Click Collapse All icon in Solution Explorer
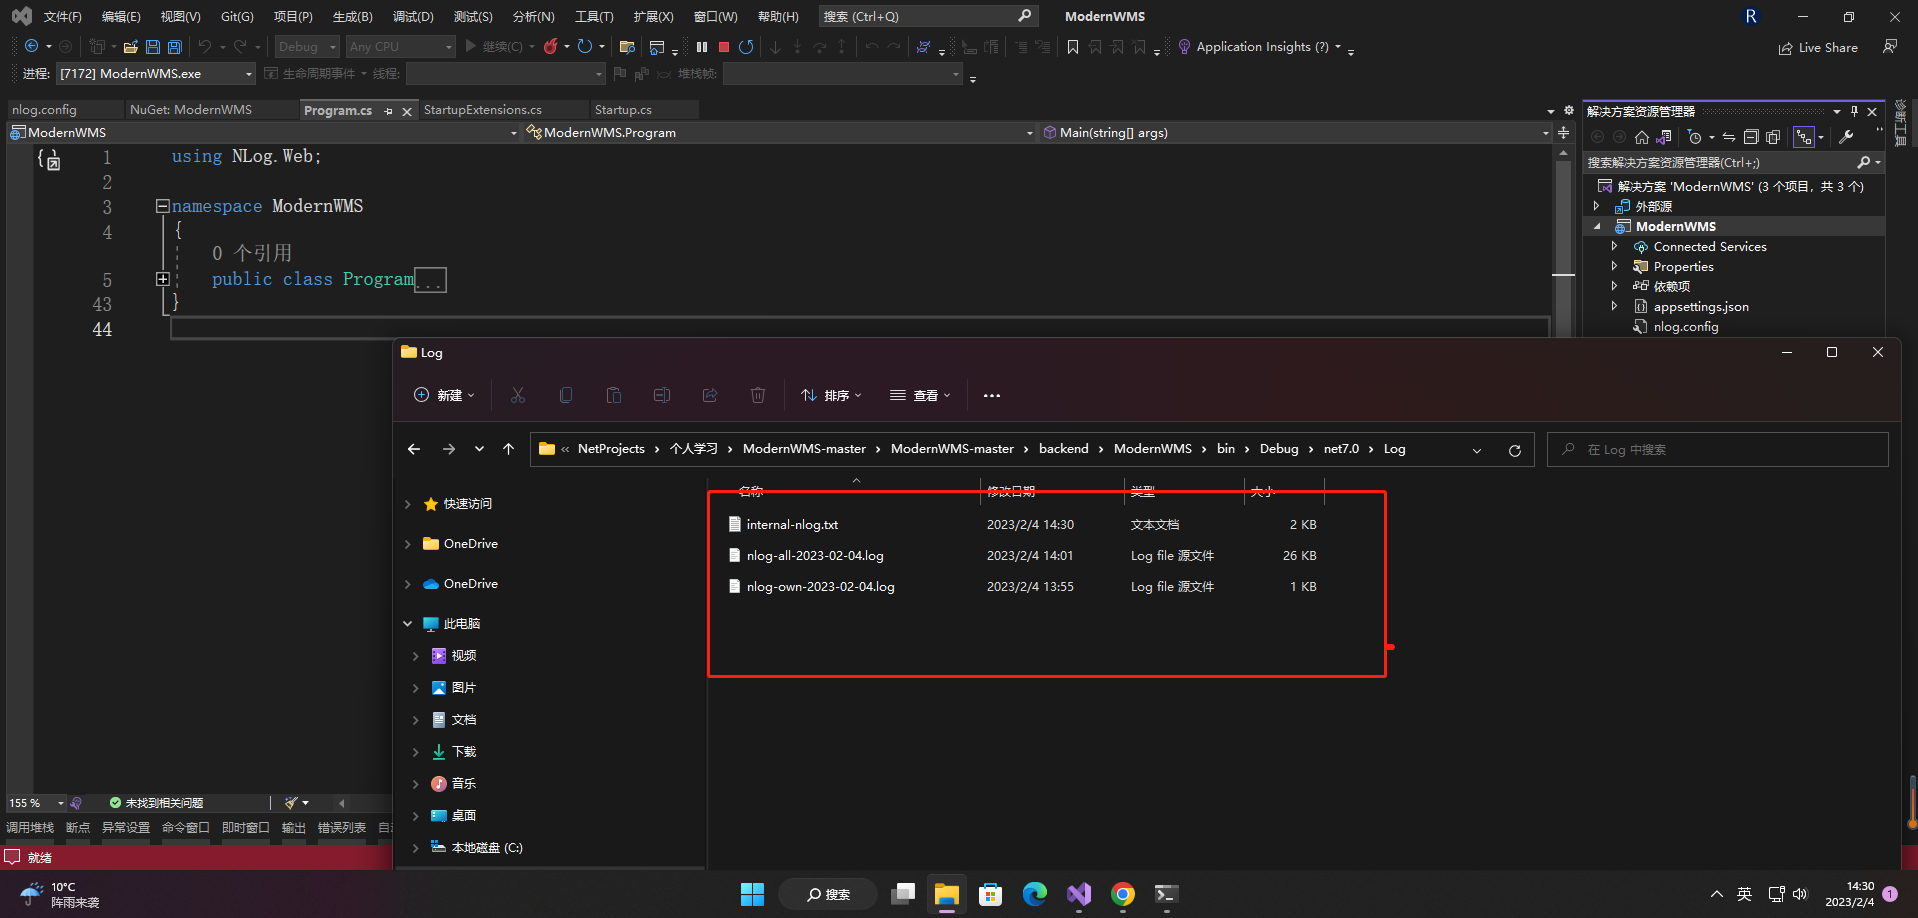 [1750, 137]
